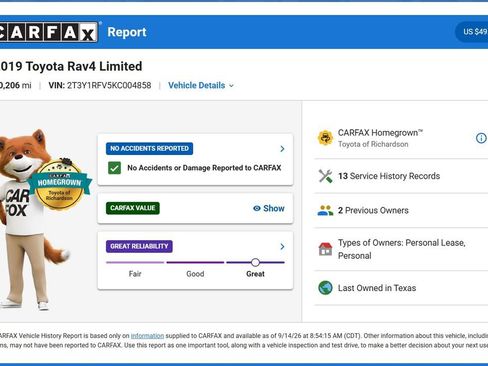Click the Toyota of Richardson text under CARFAX Homegrown
The width and height of the screenshot is (488, 366).
point(373,144)
